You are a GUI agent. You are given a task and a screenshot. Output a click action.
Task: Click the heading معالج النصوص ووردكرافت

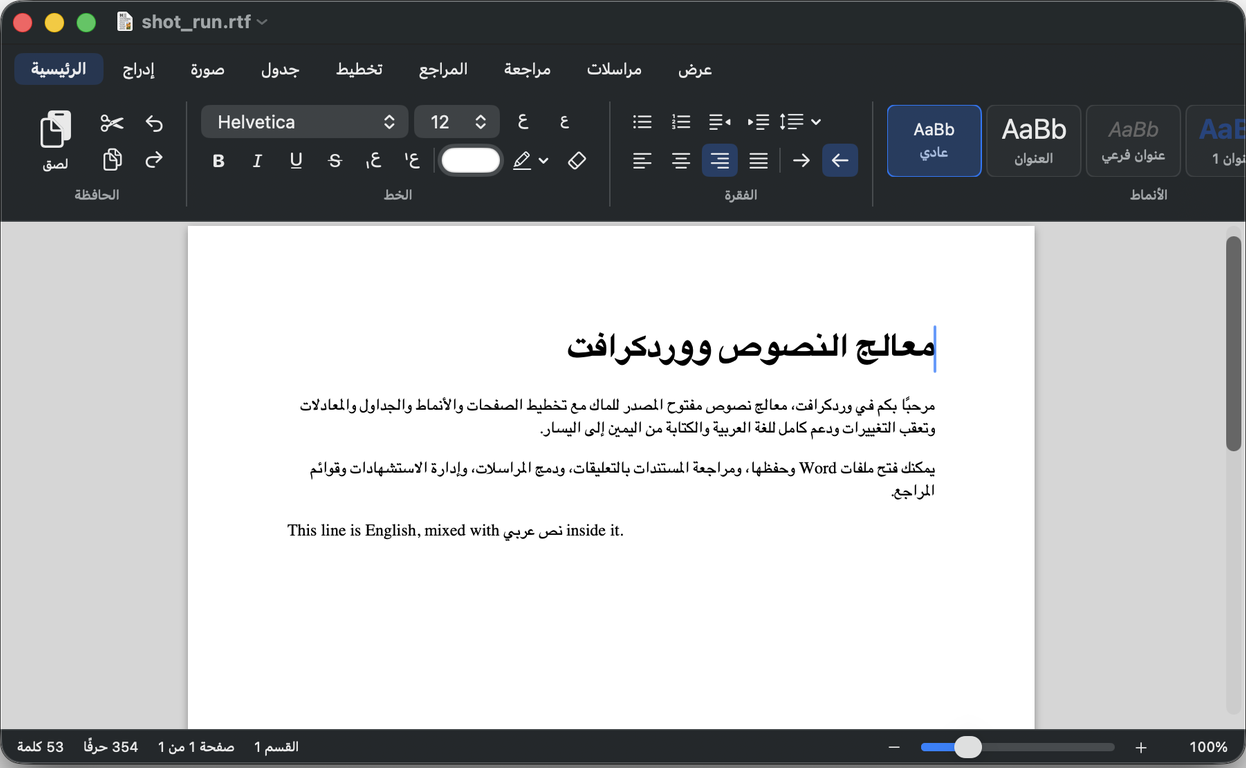click(750, 347)
